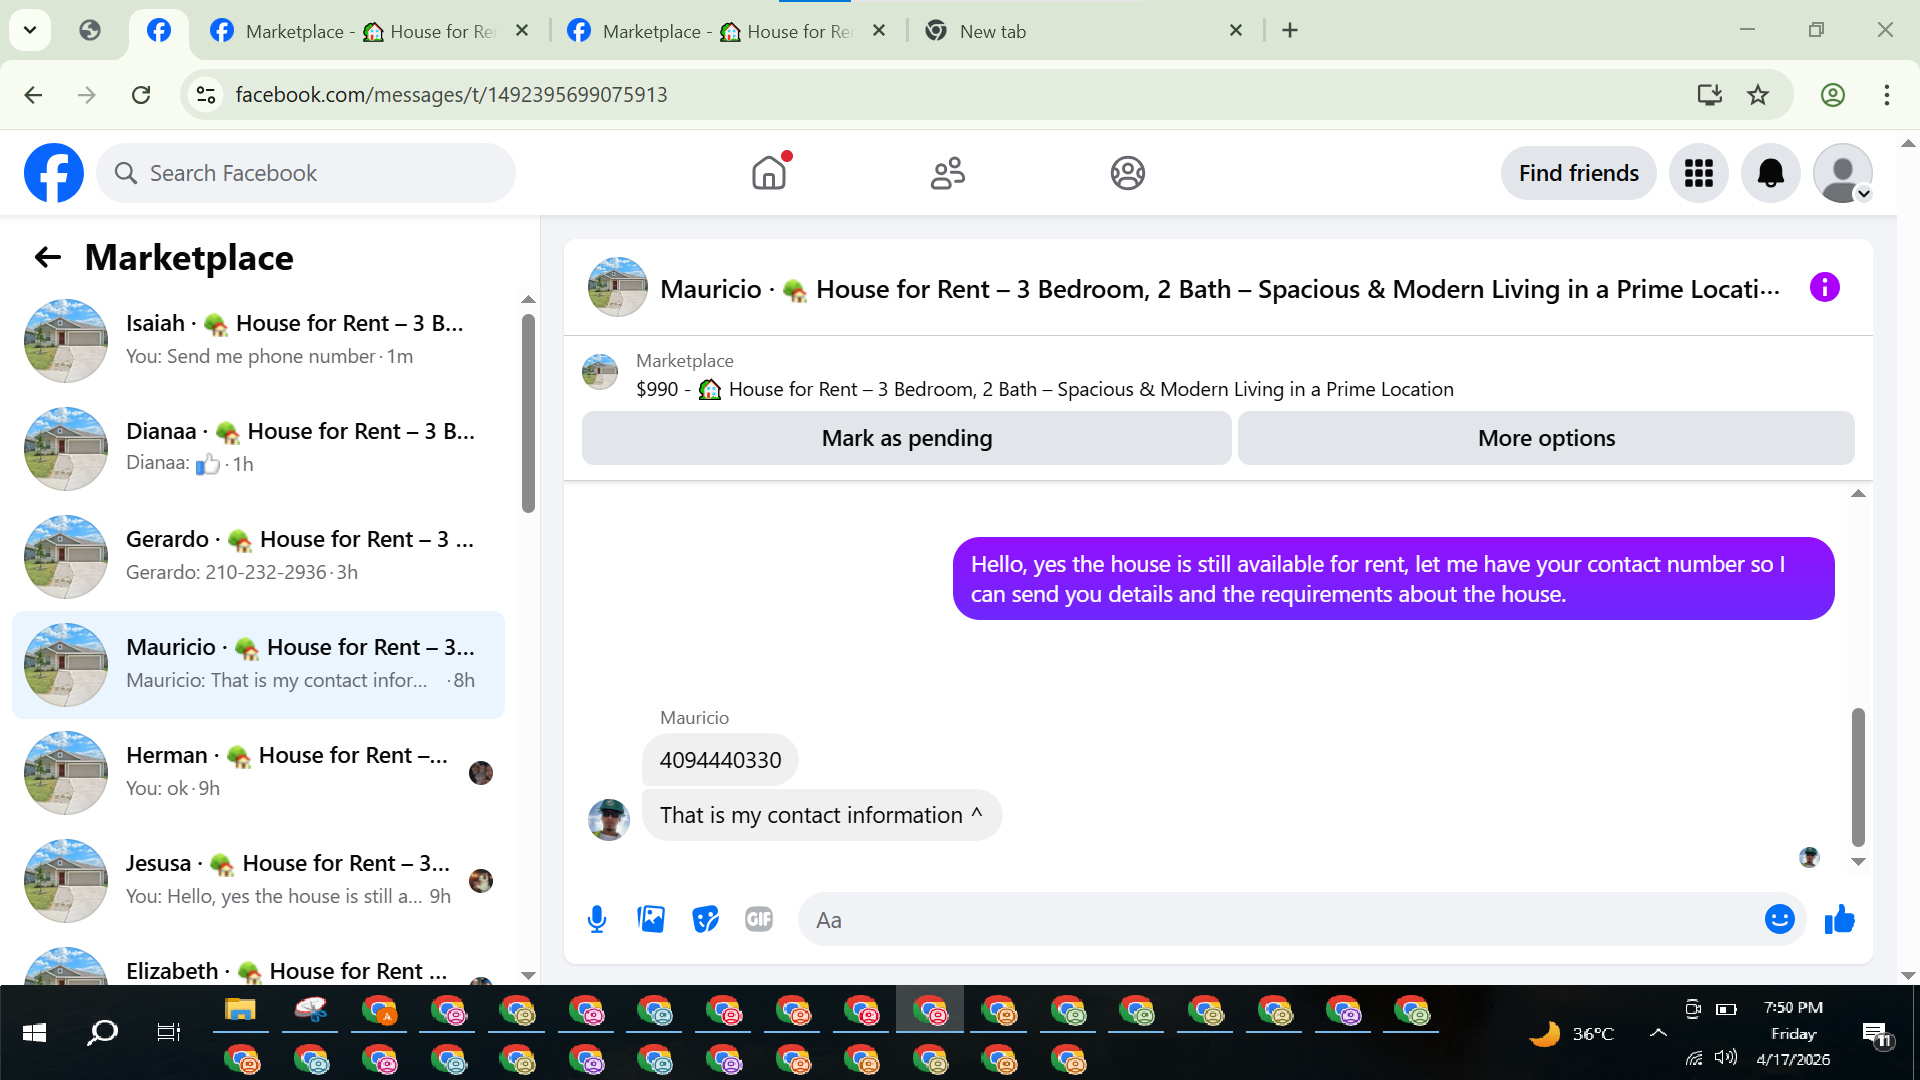
Task: Show hidden system tray icons
Action: tap(1658, 1033)
